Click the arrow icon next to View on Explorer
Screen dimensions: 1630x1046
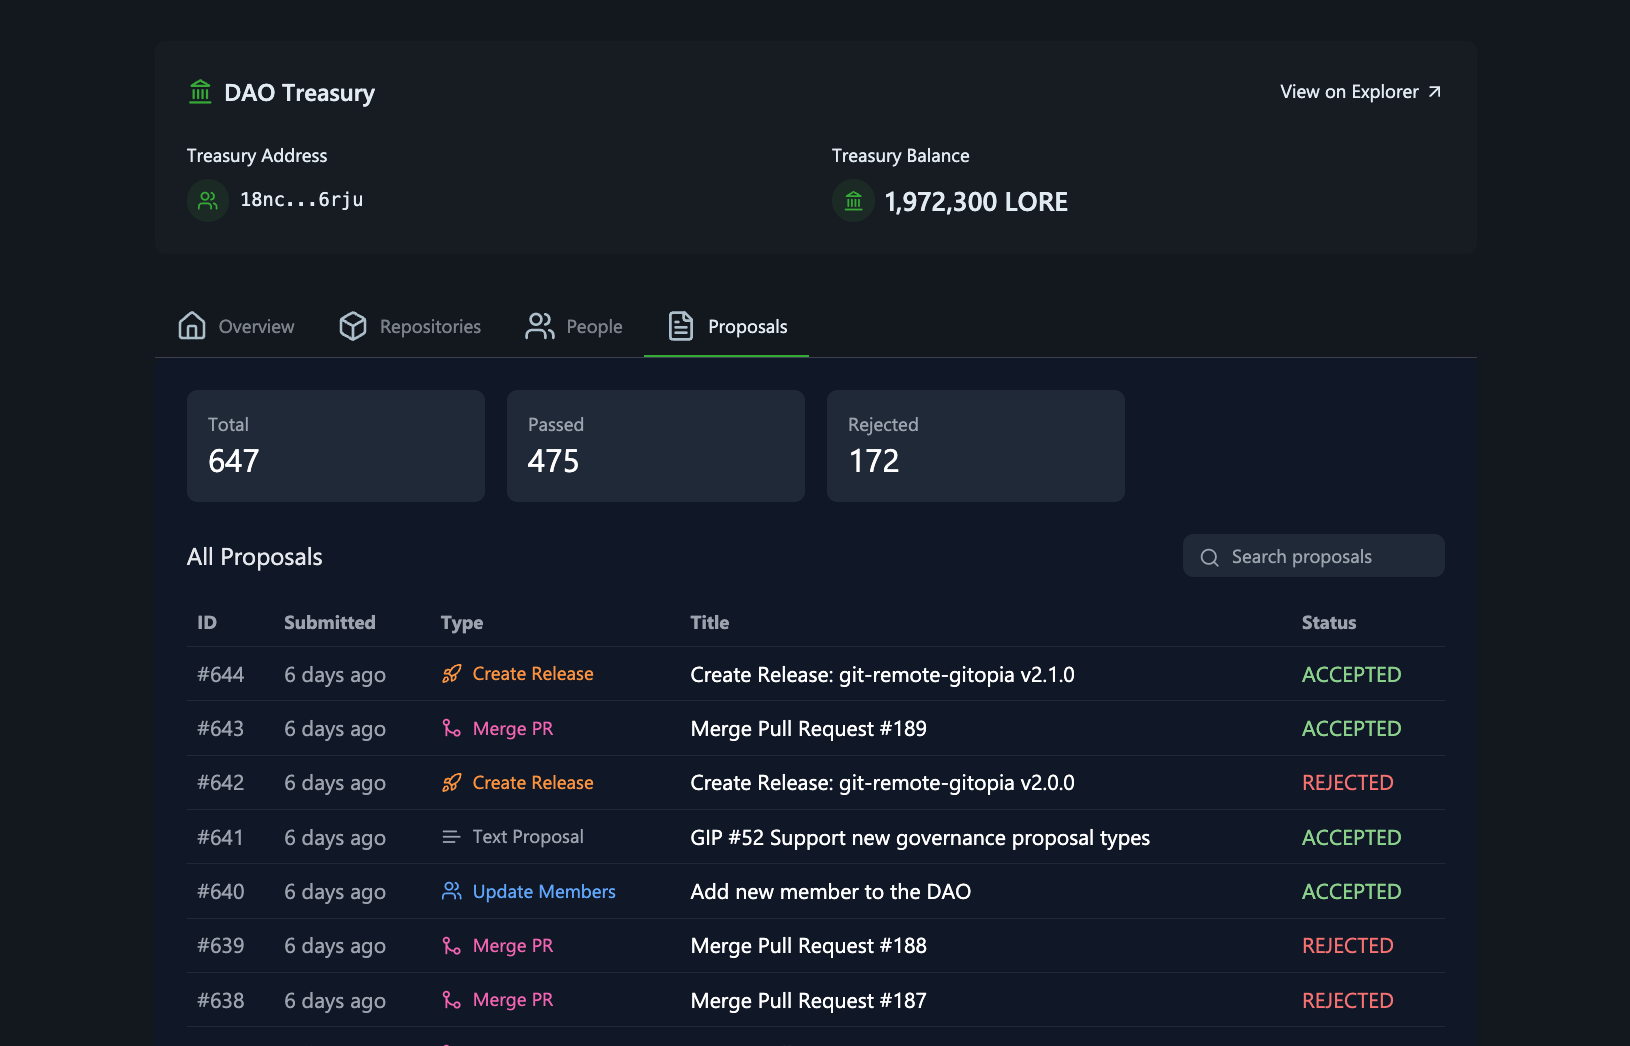tap(1435, 91)
